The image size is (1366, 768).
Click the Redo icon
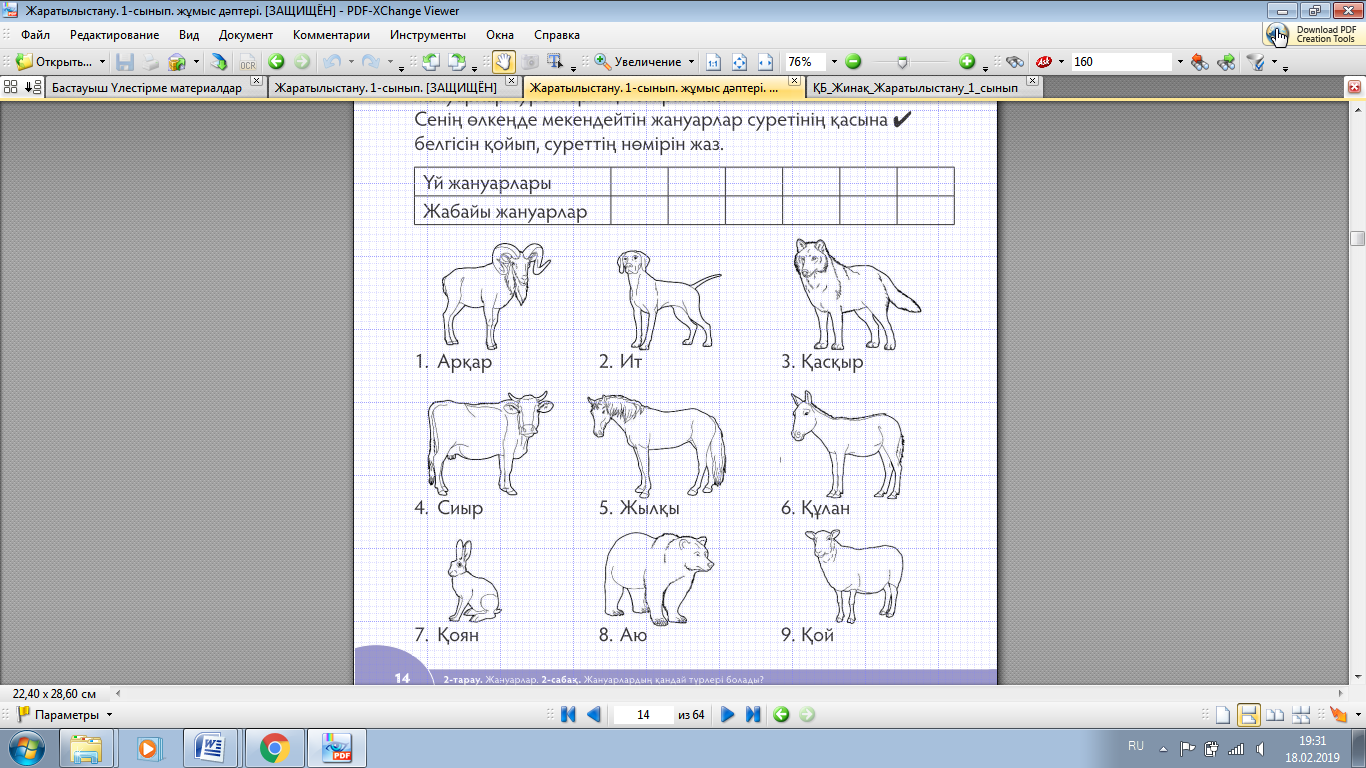click(x=371, y=62)
